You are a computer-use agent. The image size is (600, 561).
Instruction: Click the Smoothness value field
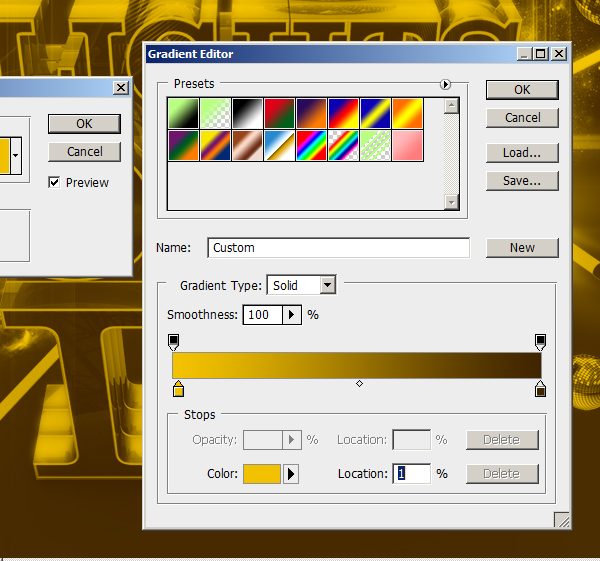click(263, 315)
